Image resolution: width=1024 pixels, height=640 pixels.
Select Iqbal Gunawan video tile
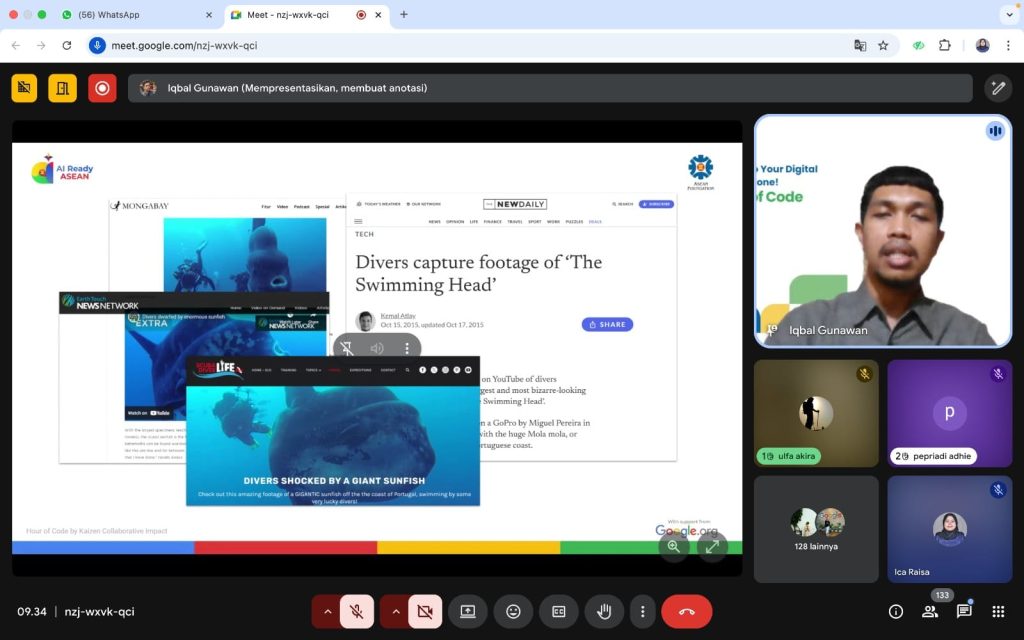883,231
